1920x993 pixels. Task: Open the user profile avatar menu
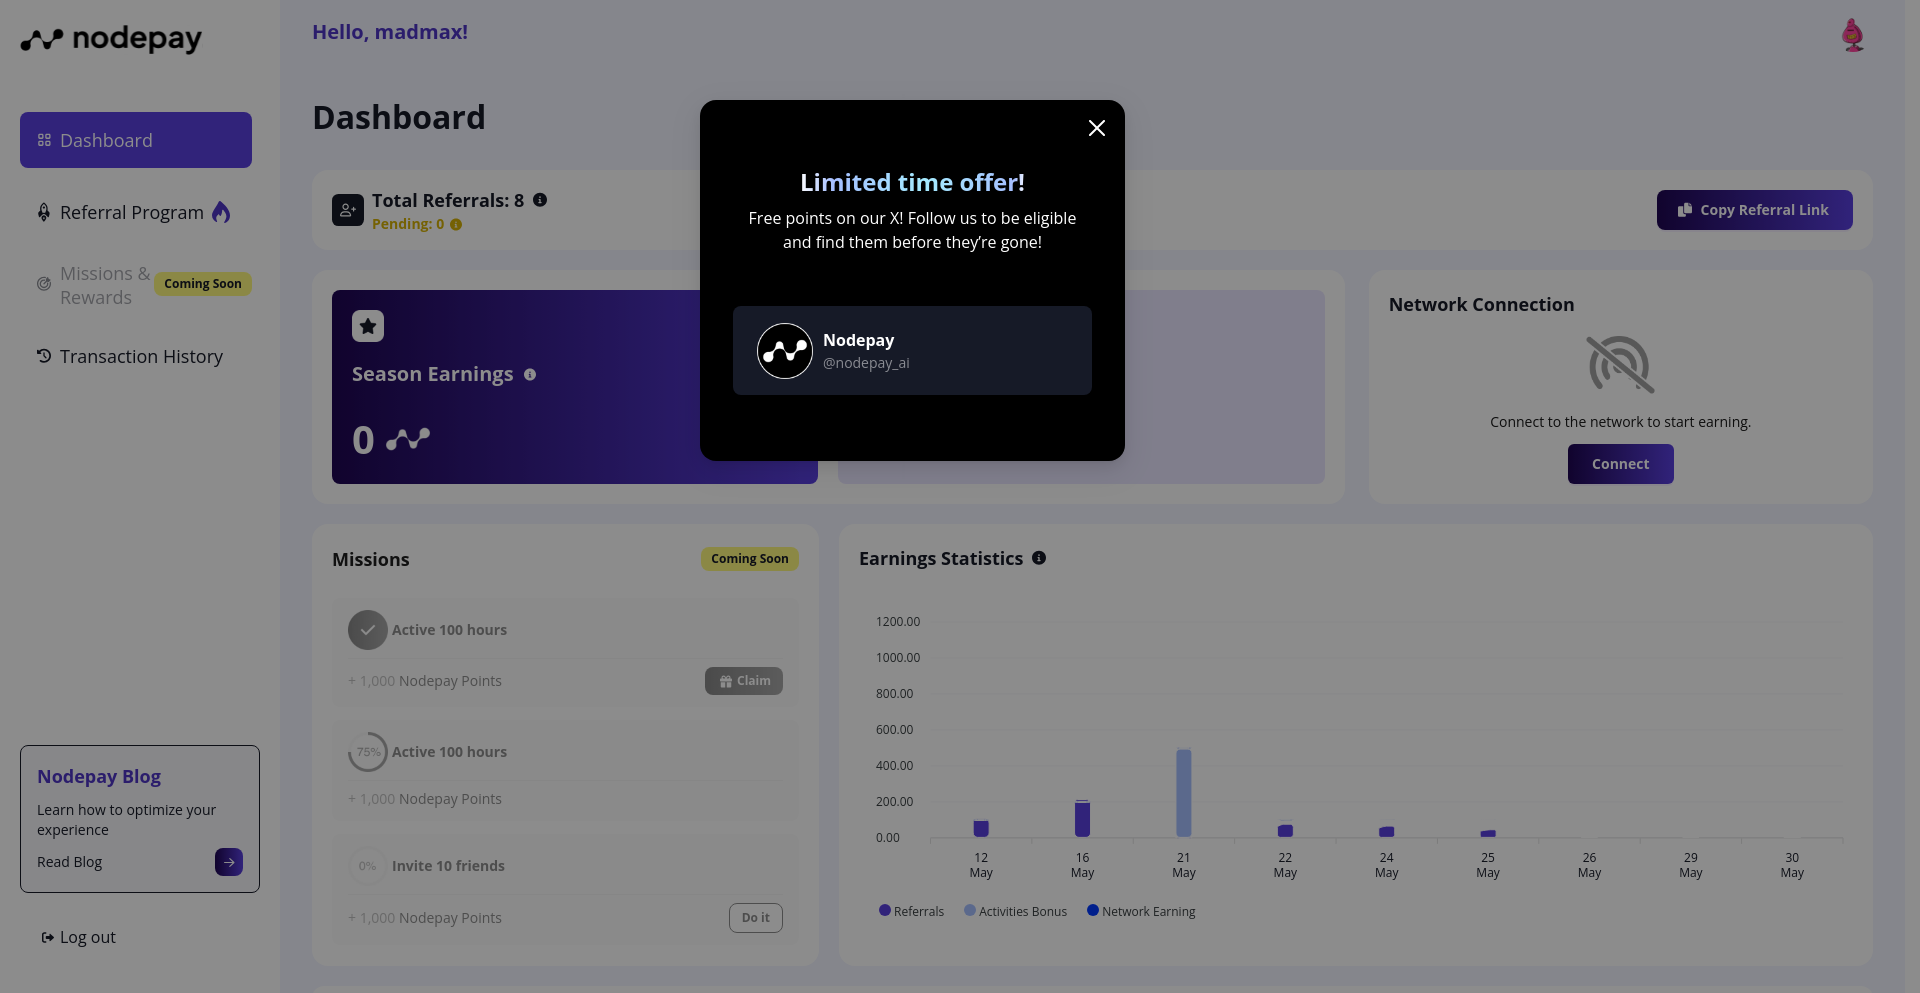tap(1853, 36)
